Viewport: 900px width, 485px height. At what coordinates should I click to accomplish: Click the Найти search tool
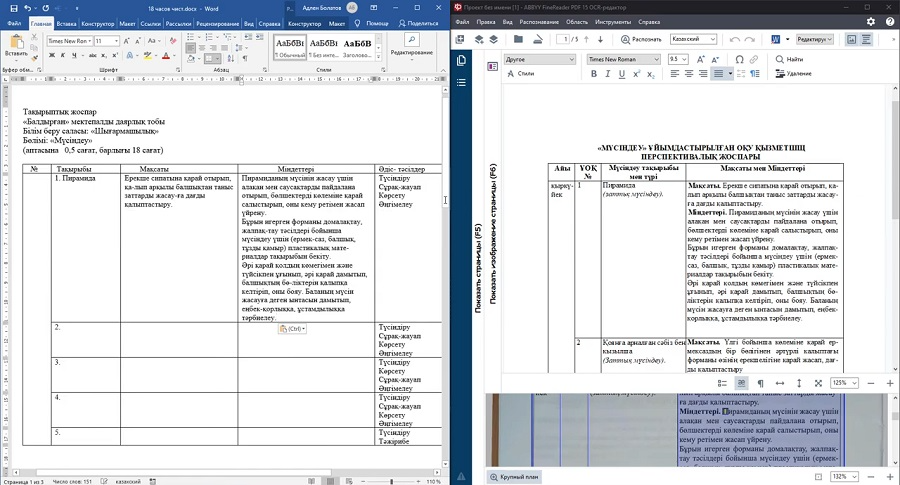[788, 59]
